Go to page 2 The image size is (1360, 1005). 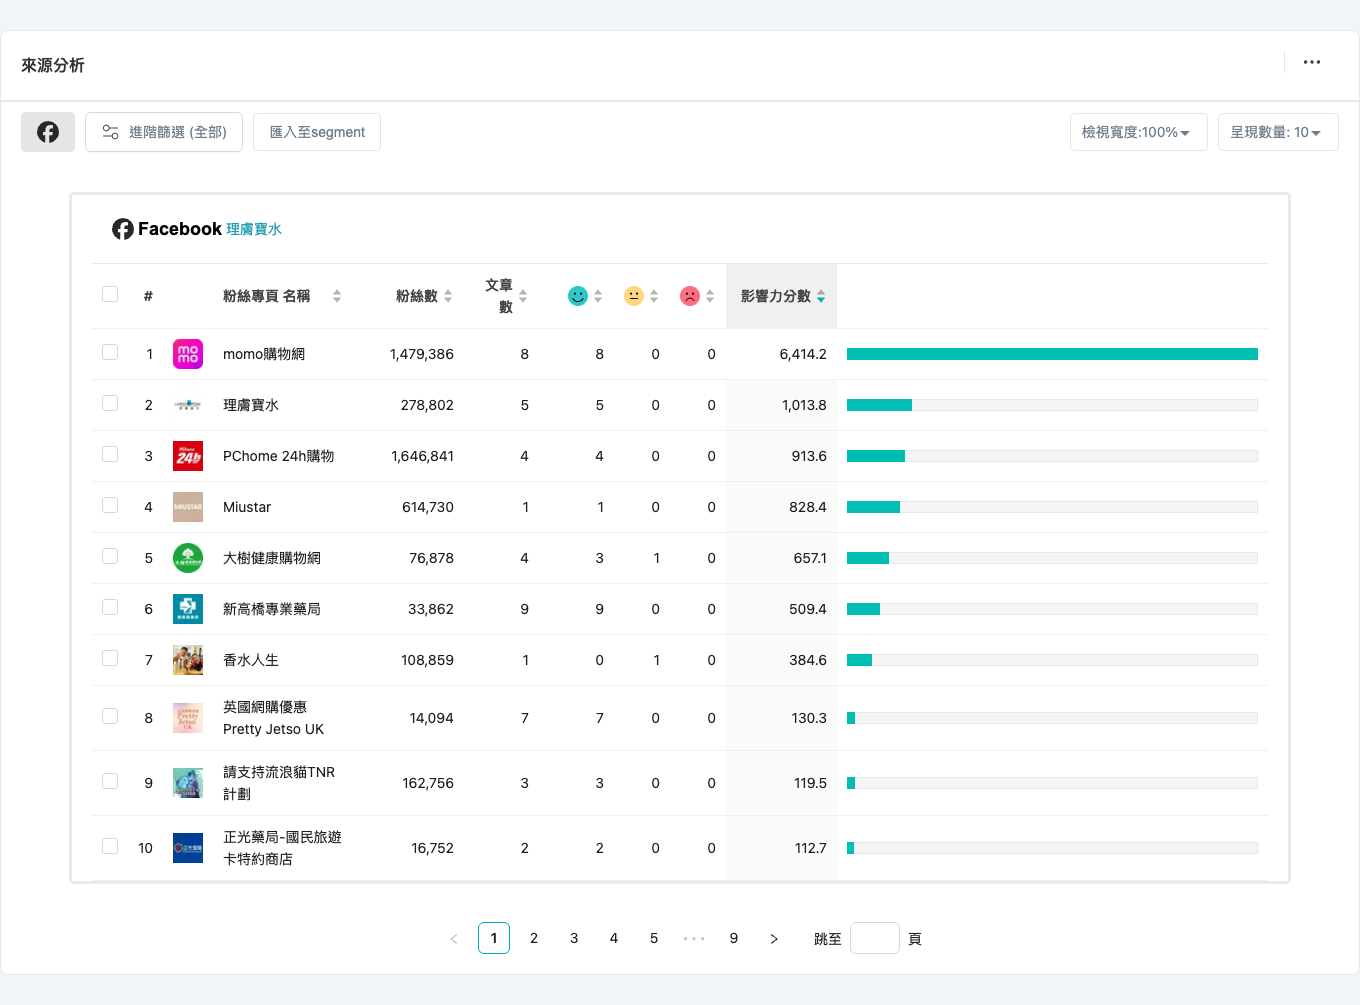coord(534,938)
